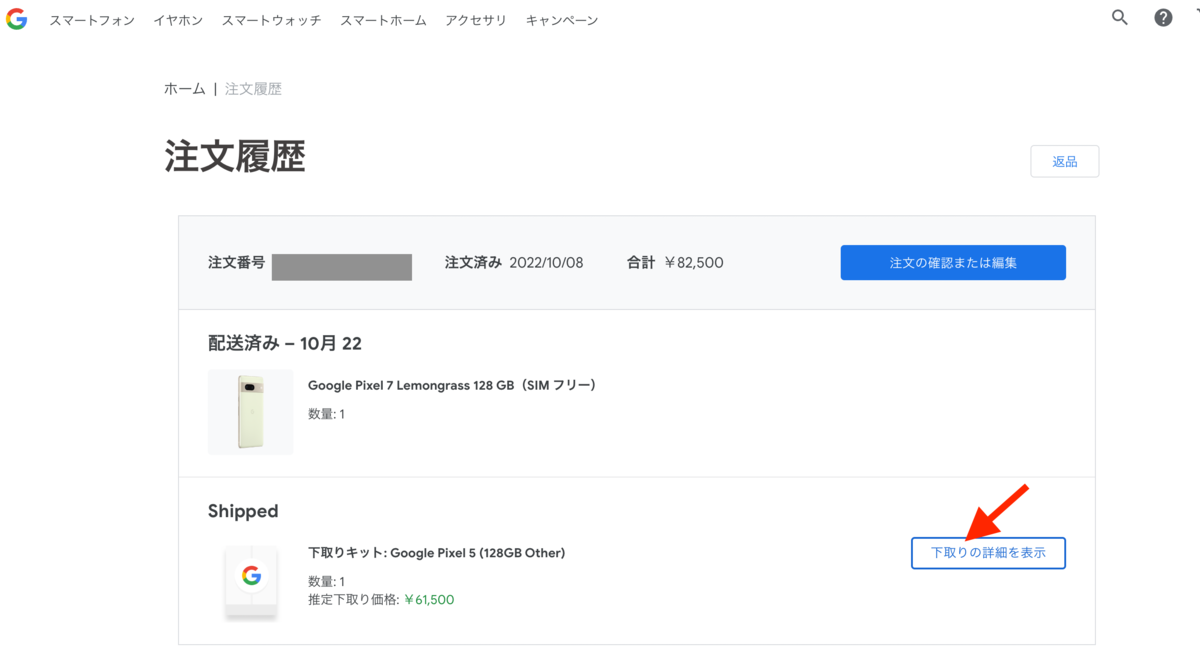
Task: Open the Pixel 7 Lemongrass product thumbnail
Action: (250, 412)
